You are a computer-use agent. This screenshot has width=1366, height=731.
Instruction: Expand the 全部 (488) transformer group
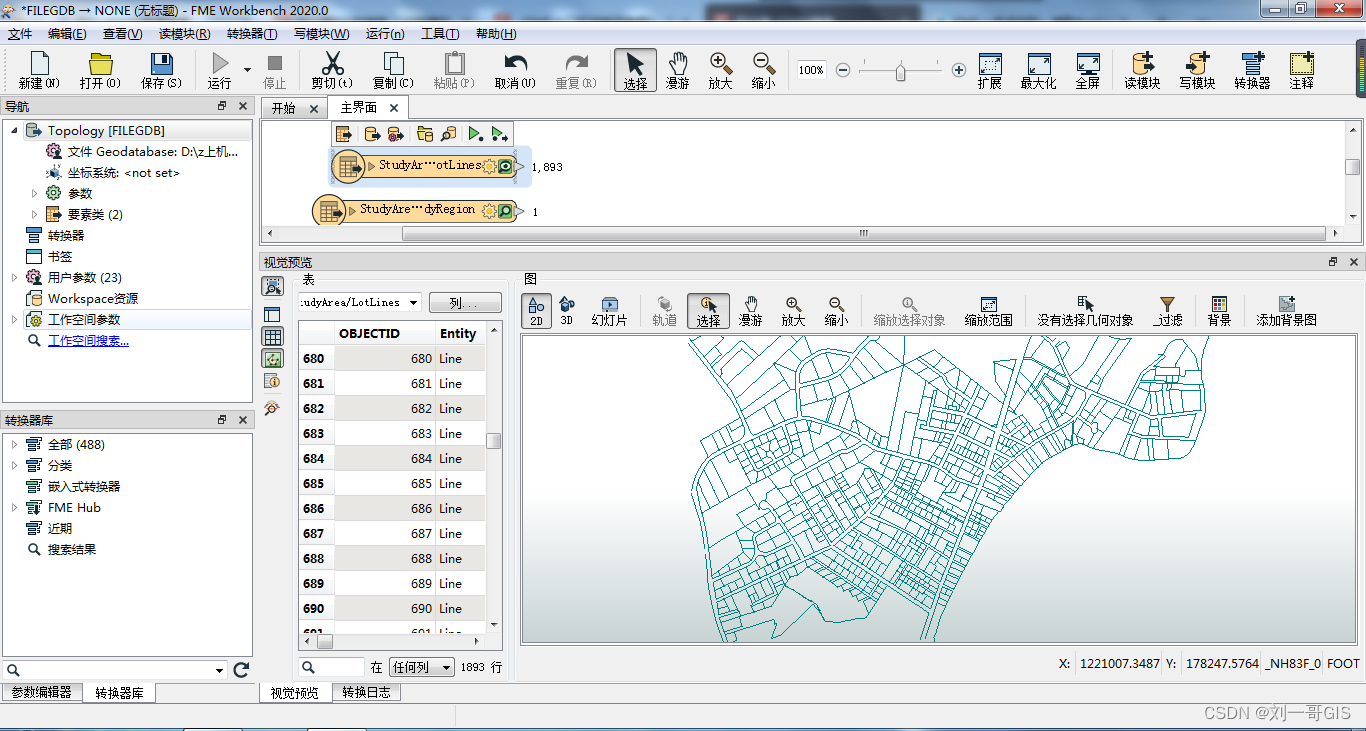(x=14, y=444)
